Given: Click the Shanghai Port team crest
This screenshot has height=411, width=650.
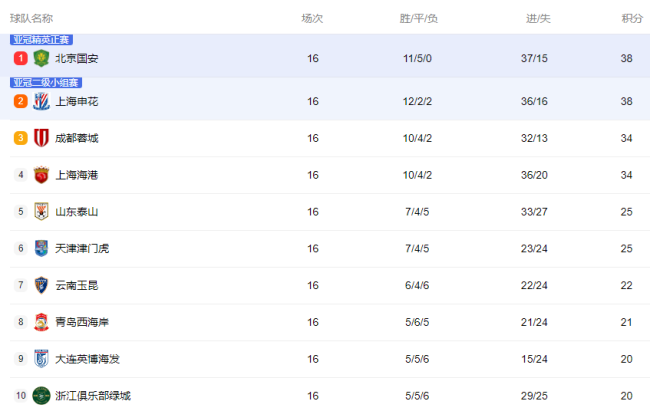Looking at the screenshot, I should 41,175.
